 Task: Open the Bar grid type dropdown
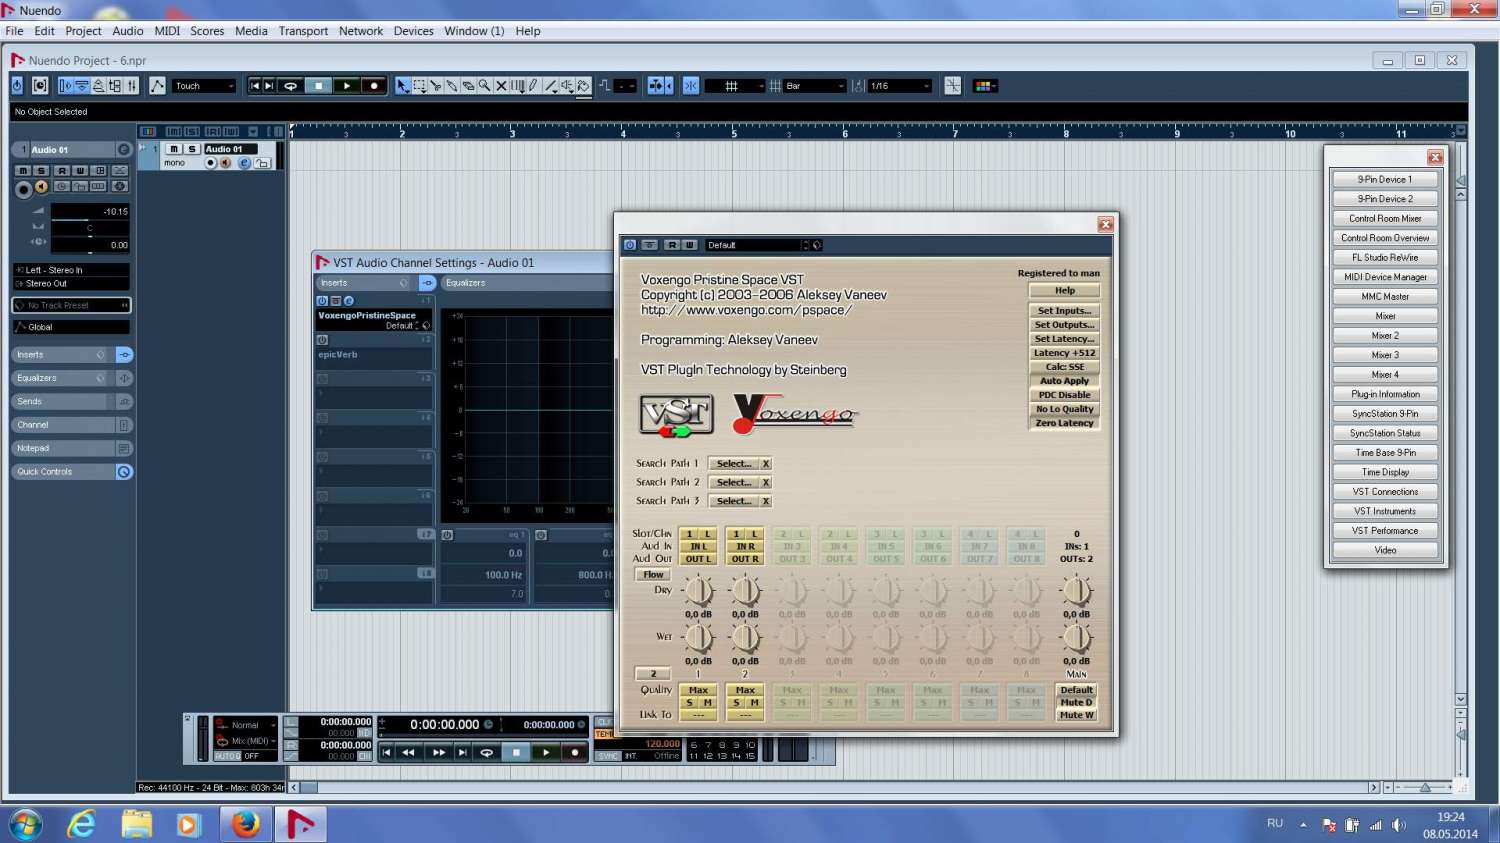pyautogui.click(x=815, y=86)
